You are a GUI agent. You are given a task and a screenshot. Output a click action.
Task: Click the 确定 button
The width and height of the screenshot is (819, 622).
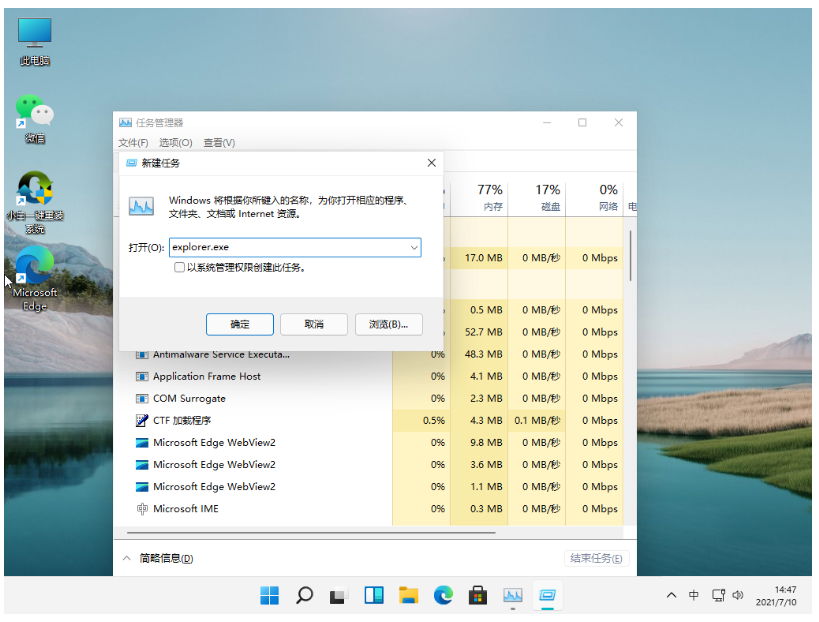(x=240, y=324)
